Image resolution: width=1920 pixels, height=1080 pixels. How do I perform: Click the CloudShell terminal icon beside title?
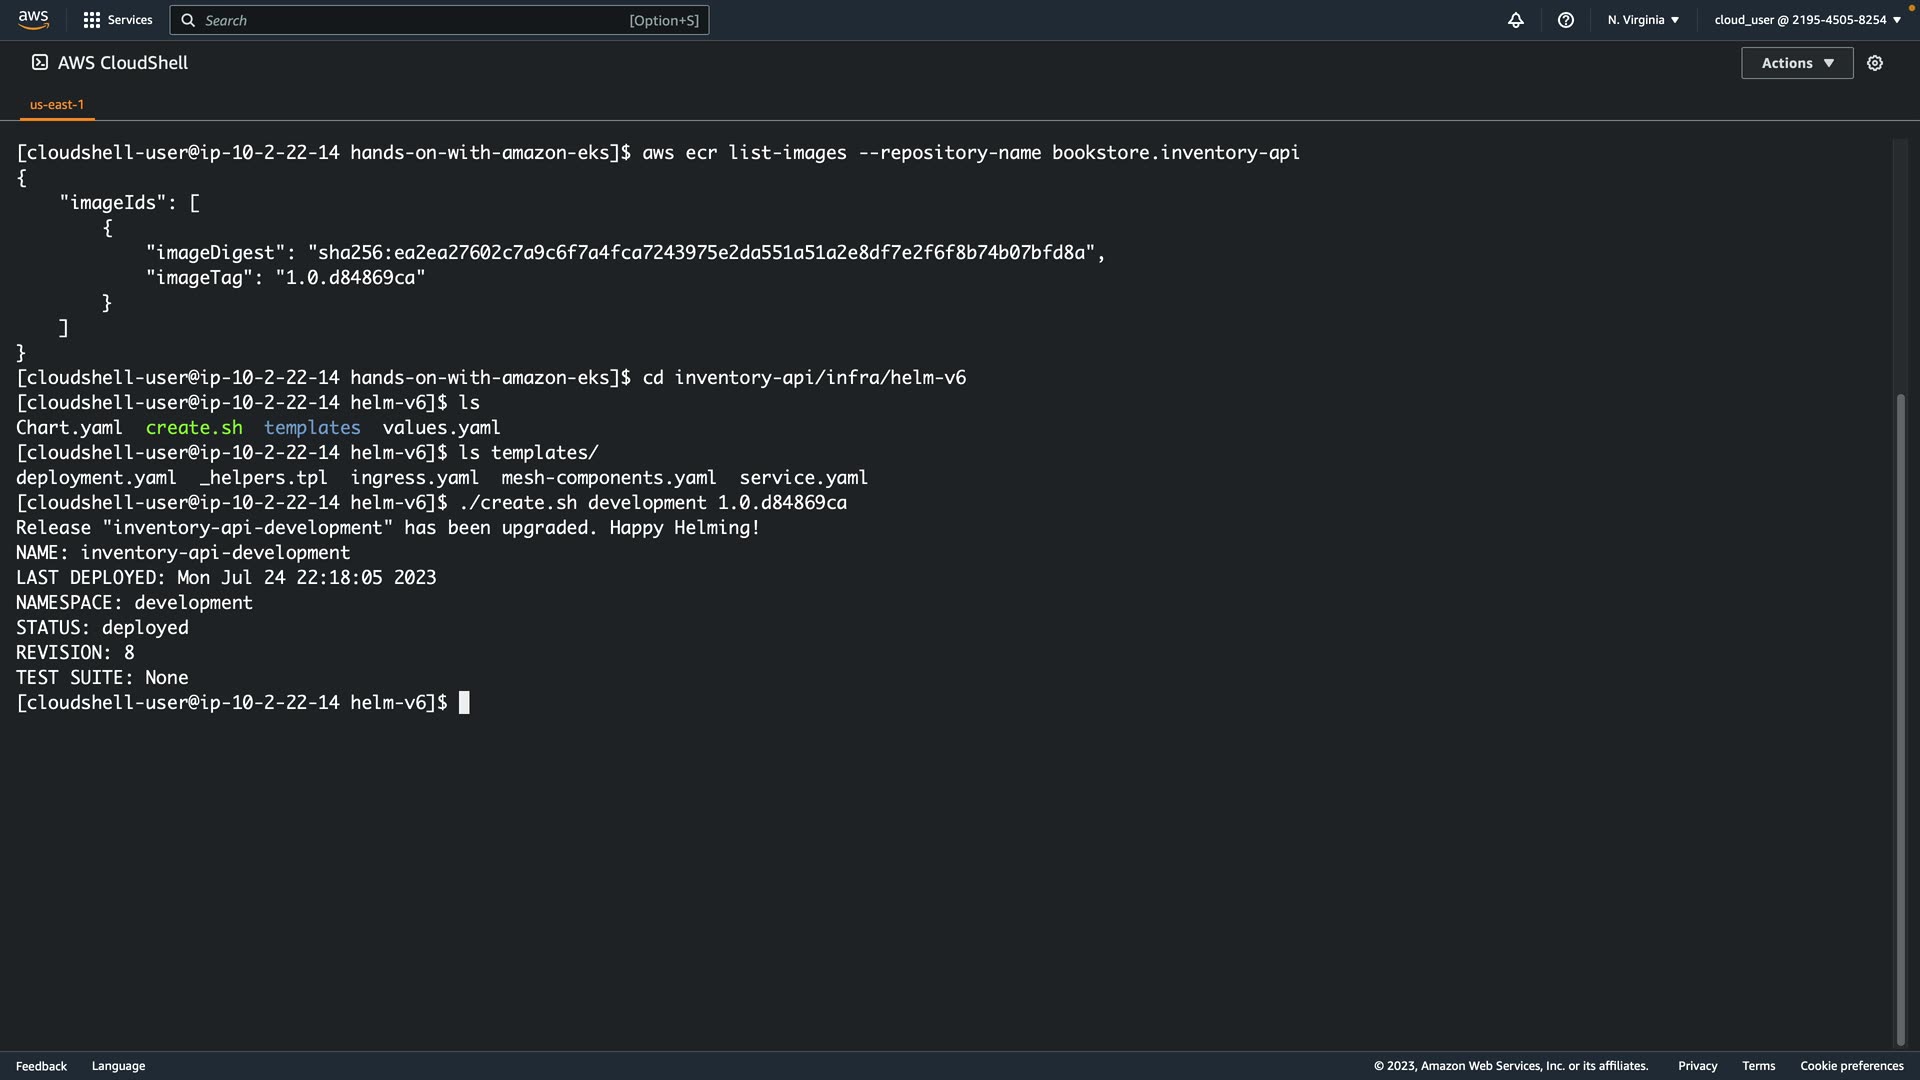coord(40,62)
